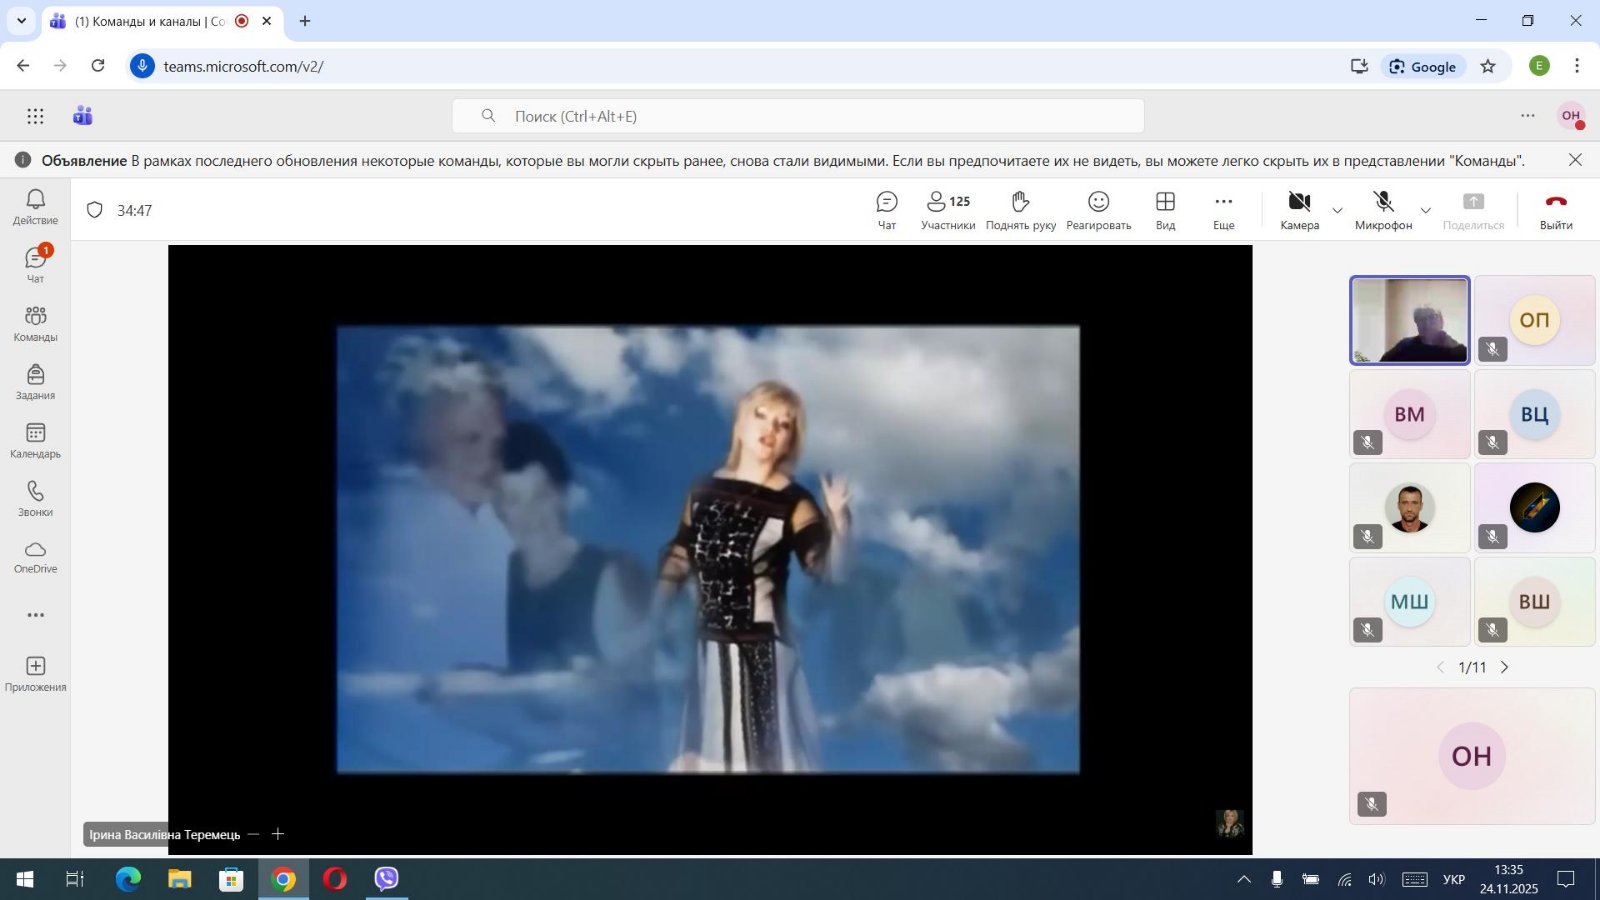
Task: Open sidebar Чат with notification badge
Action: pos(36,264)
